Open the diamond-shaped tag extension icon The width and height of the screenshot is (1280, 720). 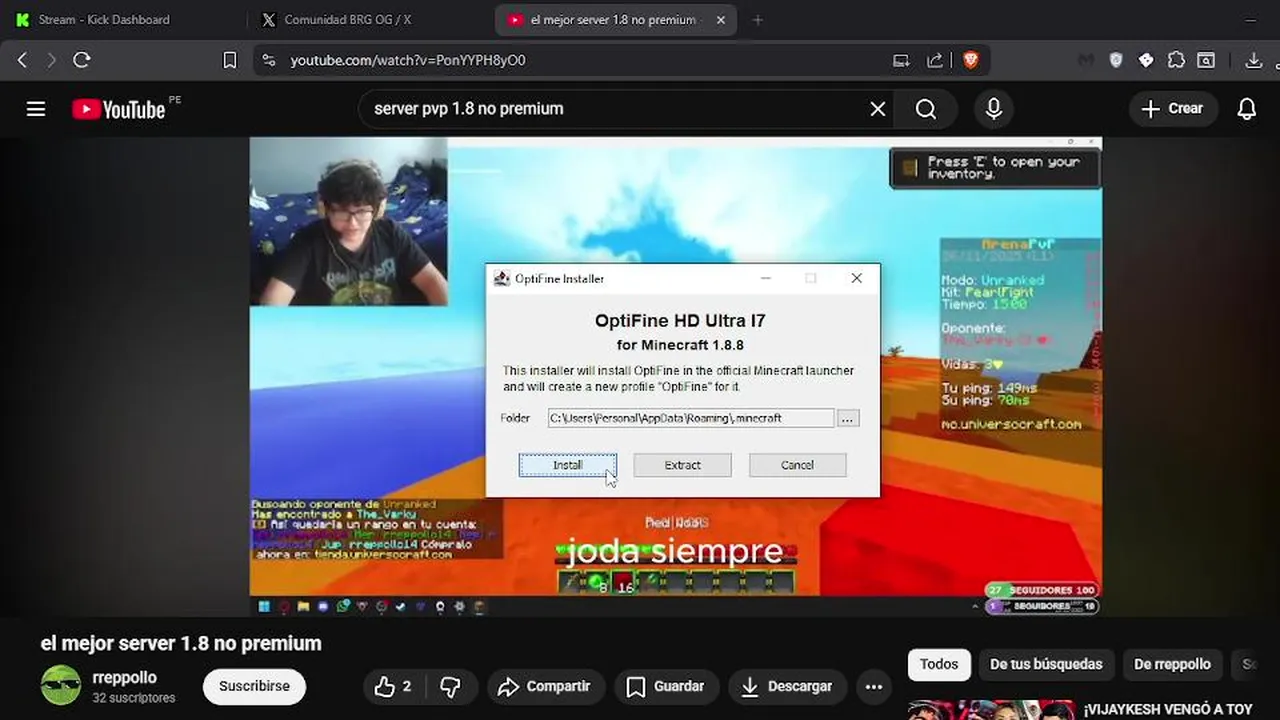pos(1146,60)
